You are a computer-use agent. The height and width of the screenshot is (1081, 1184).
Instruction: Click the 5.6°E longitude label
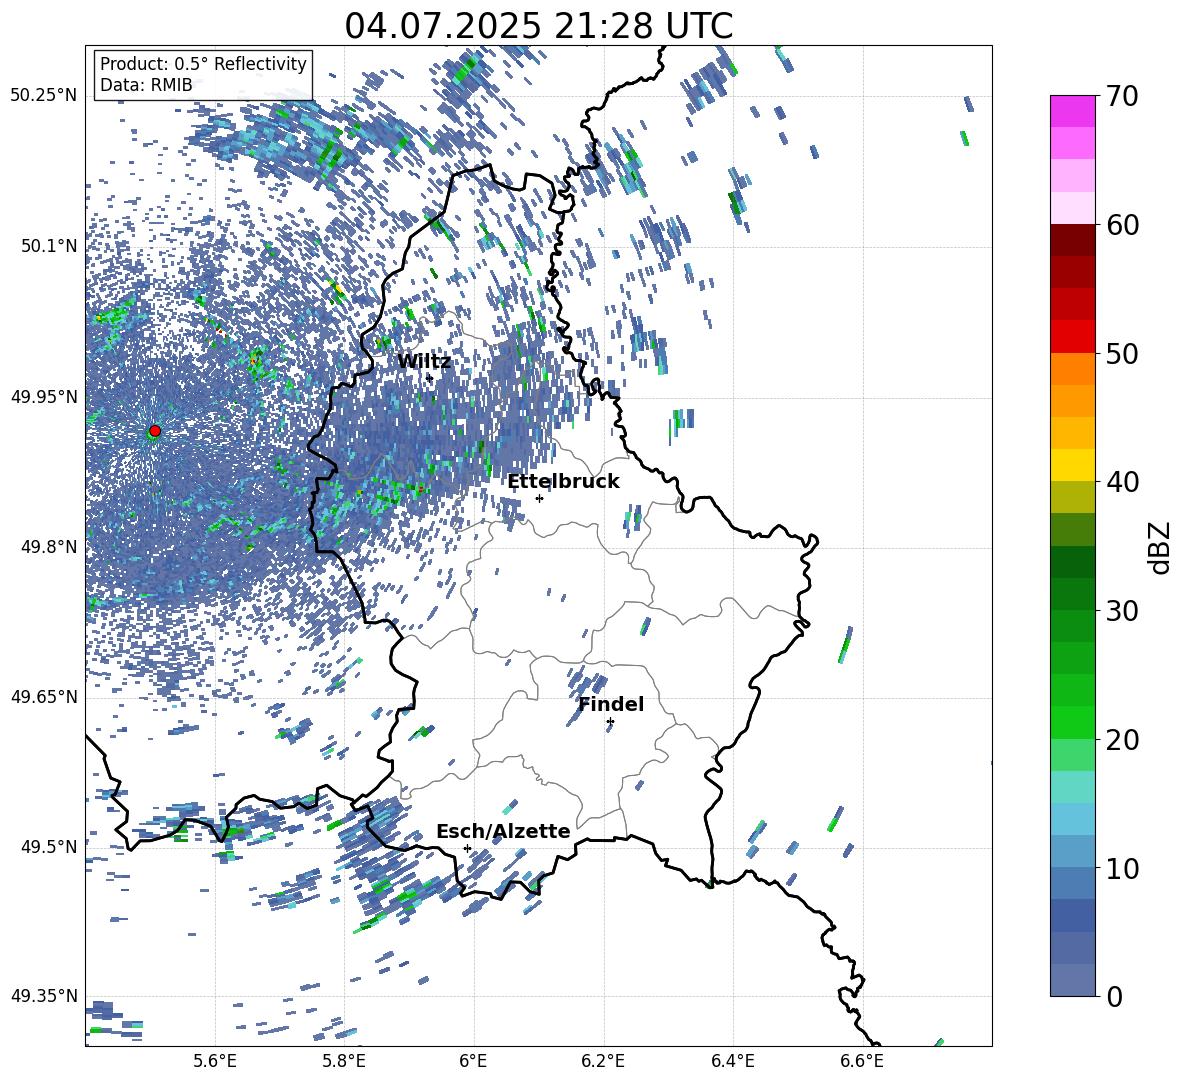pos(214,1062)
